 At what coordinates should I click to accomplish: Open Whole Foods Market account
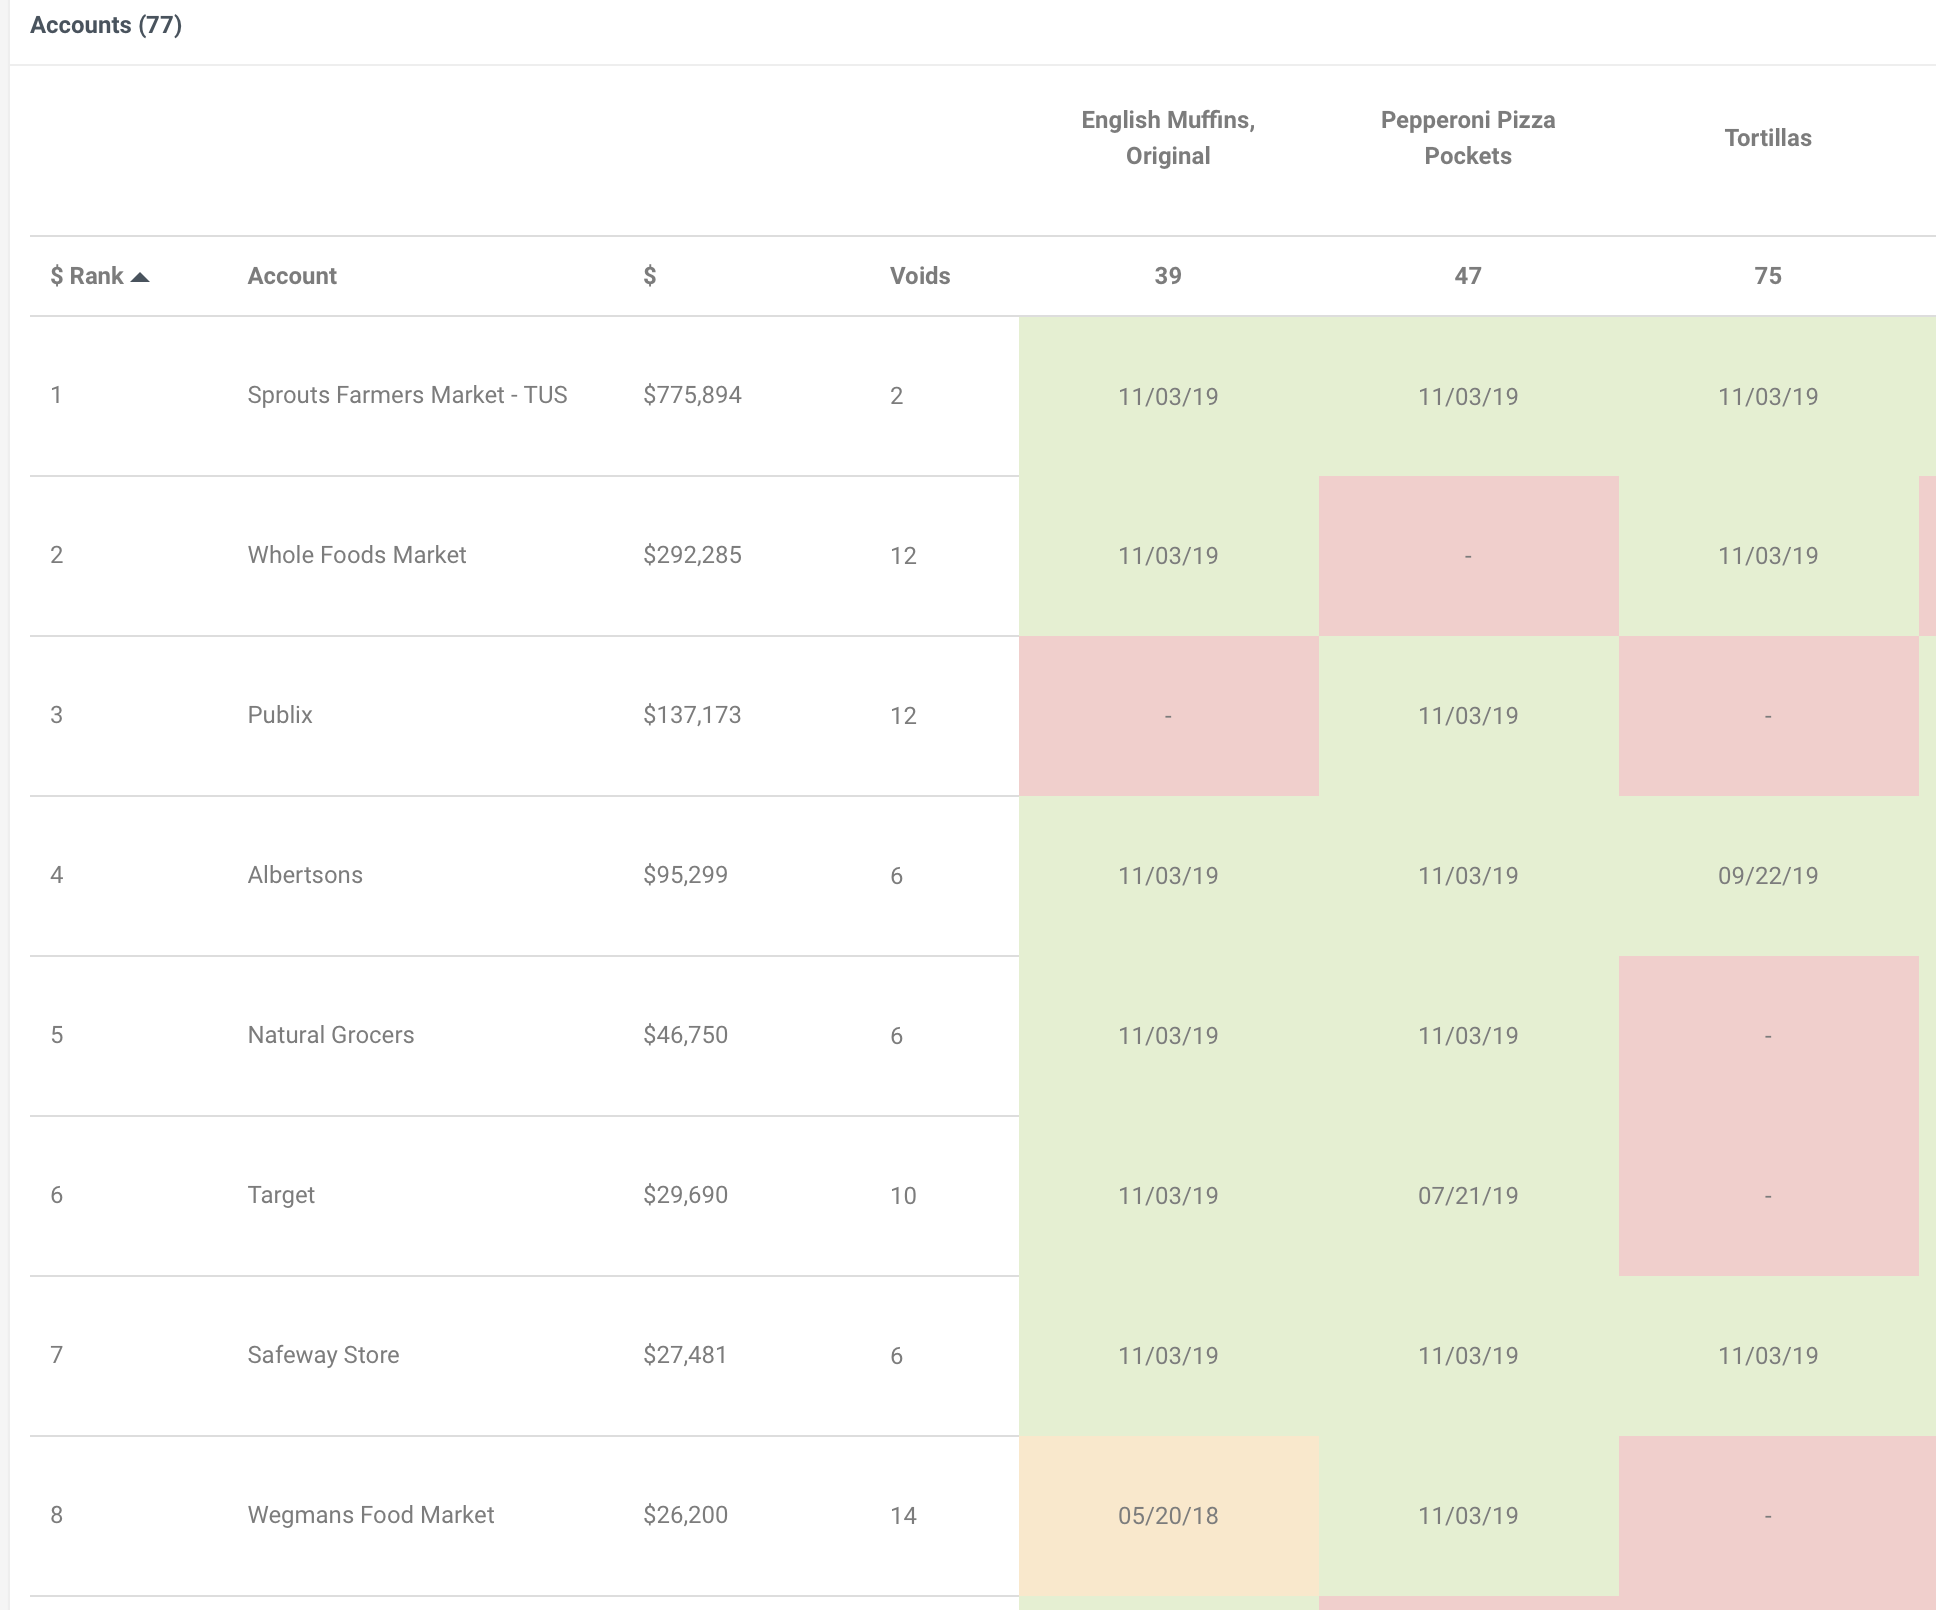357,555
